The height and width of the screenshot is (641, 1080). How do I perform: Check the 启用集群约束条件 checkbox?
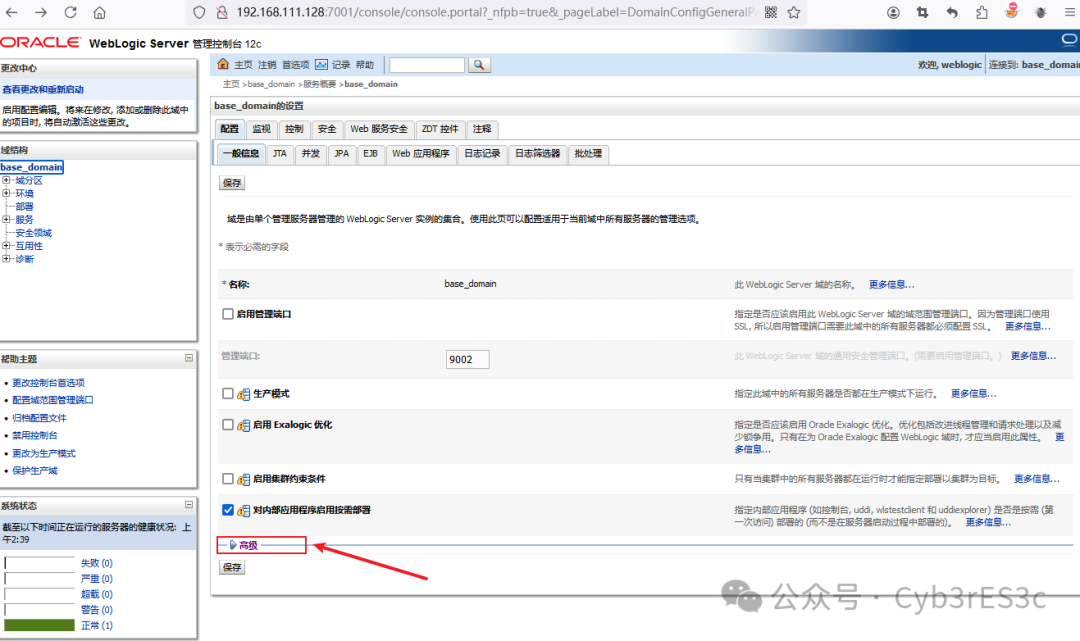pos(228,479)
